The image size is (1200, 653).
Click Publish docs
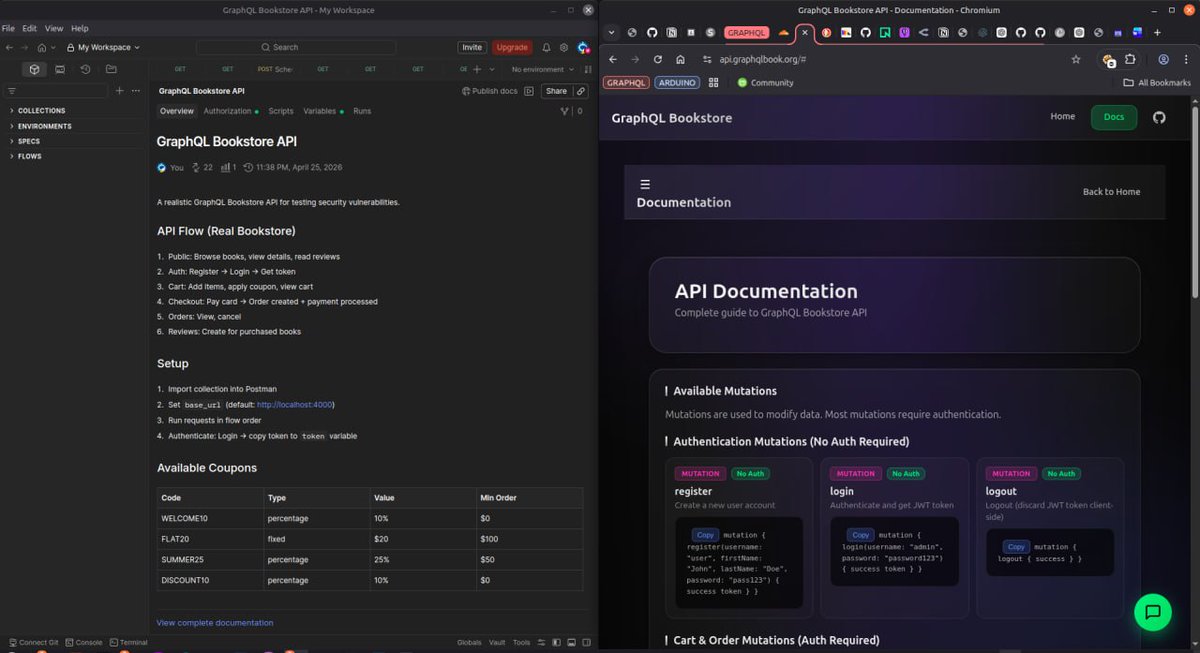489,90
